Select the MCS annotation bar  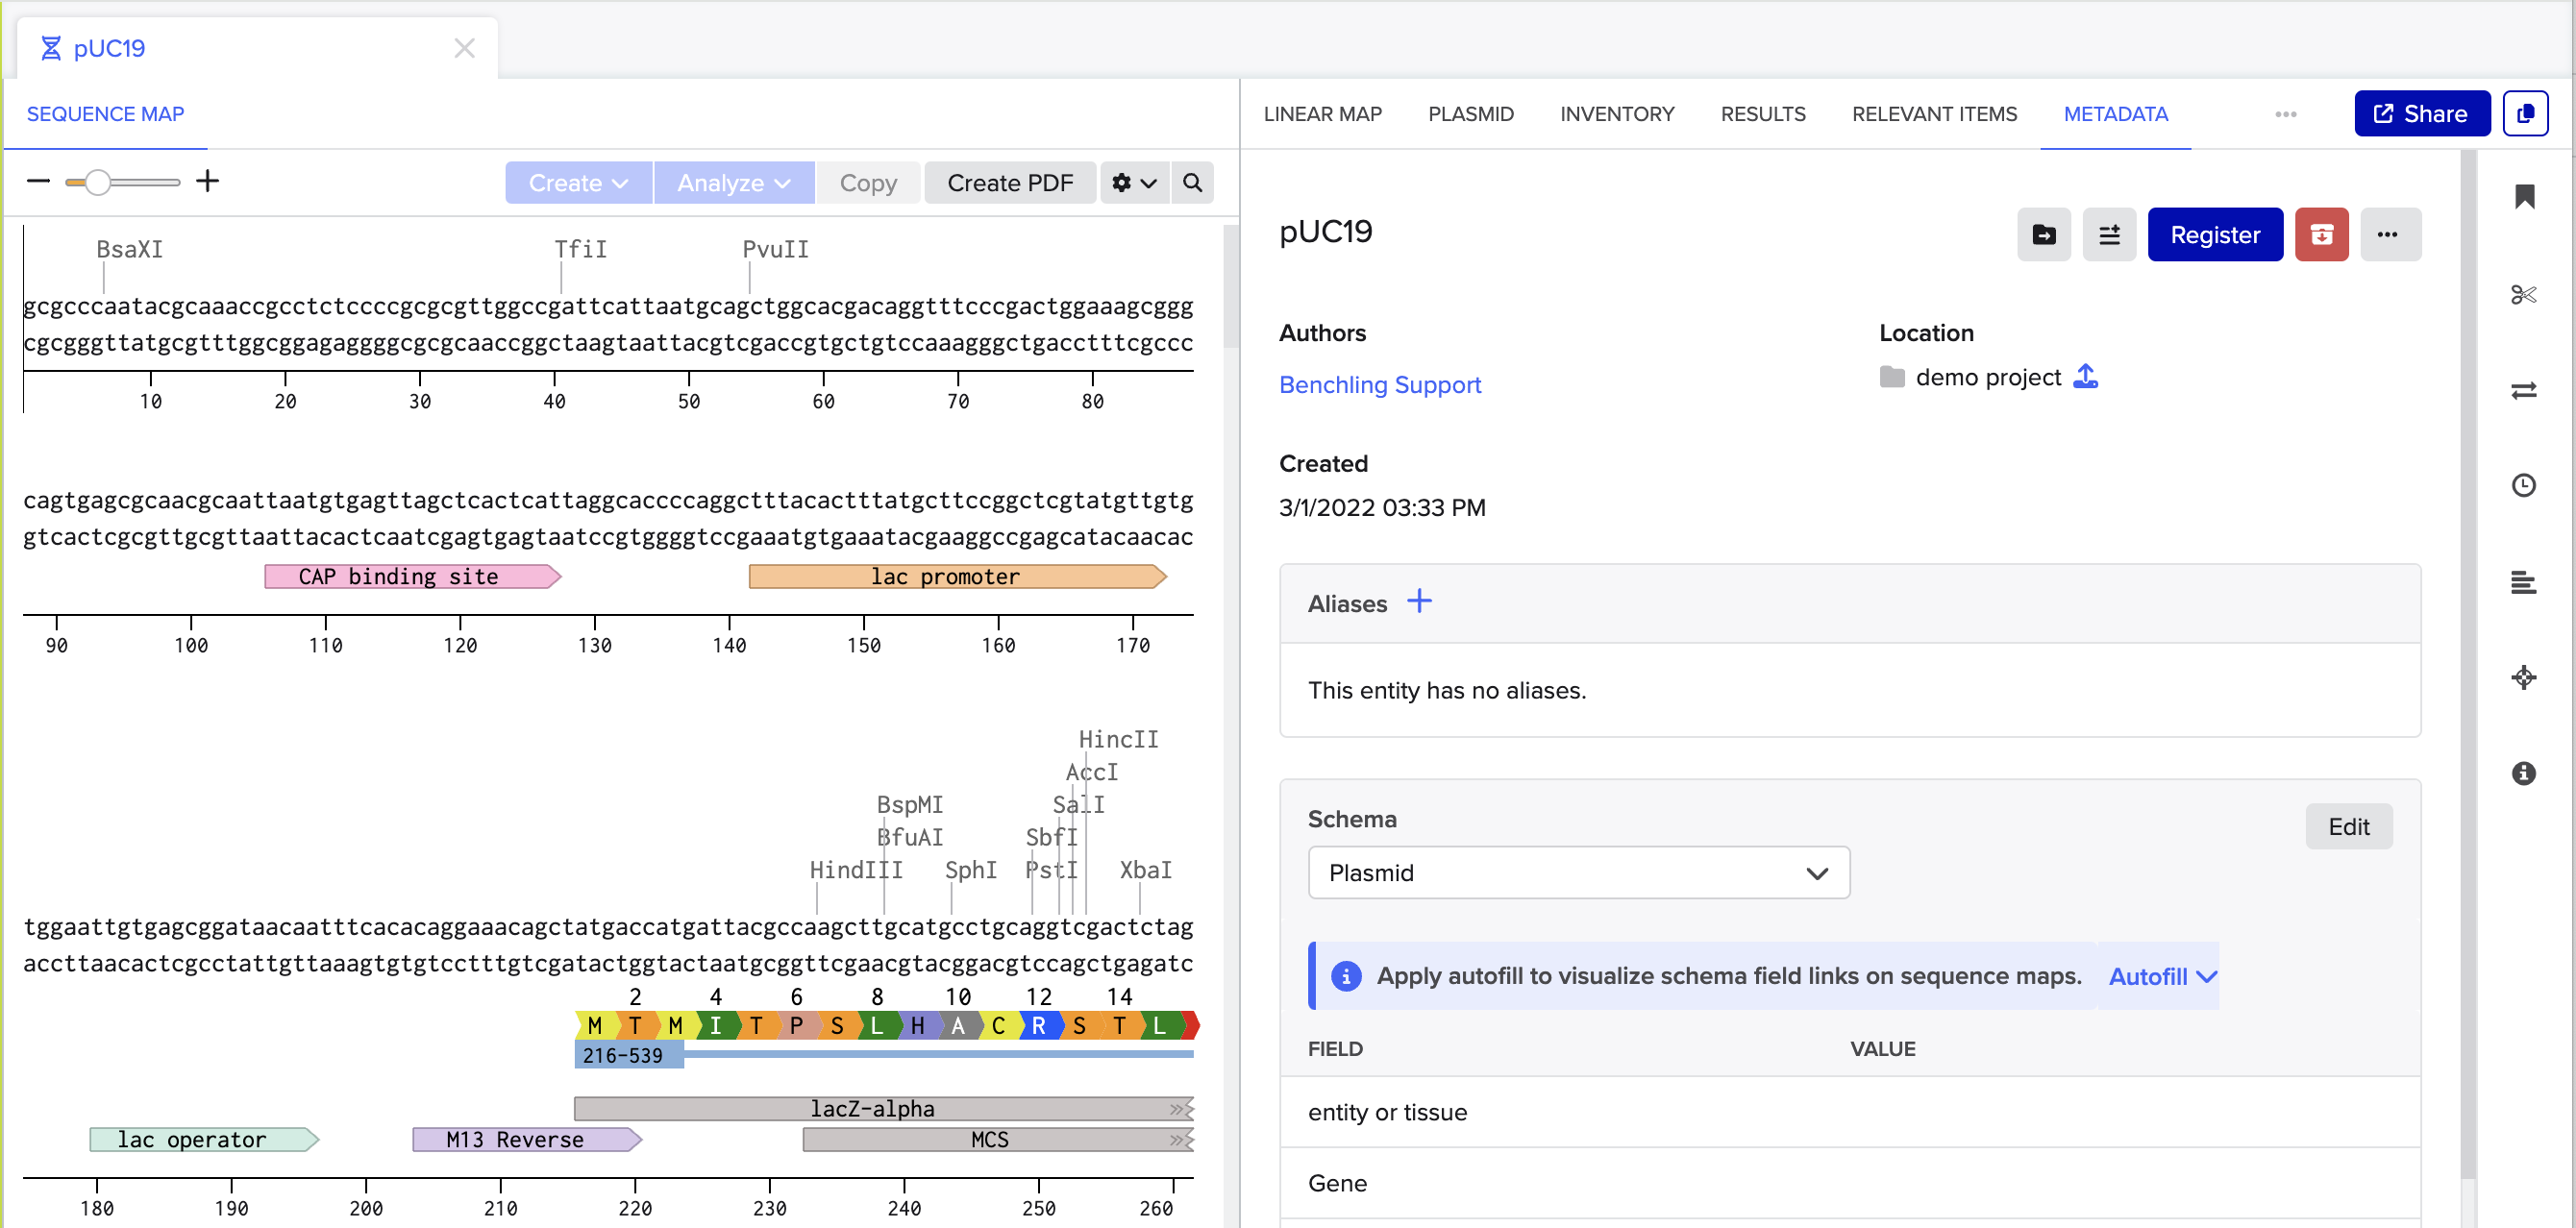click(x=998, y=1140)
